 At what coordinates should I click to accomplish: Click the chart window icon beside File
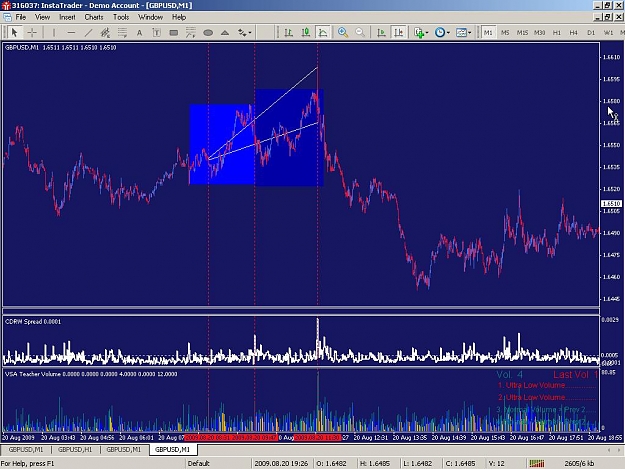coord(7,17)
